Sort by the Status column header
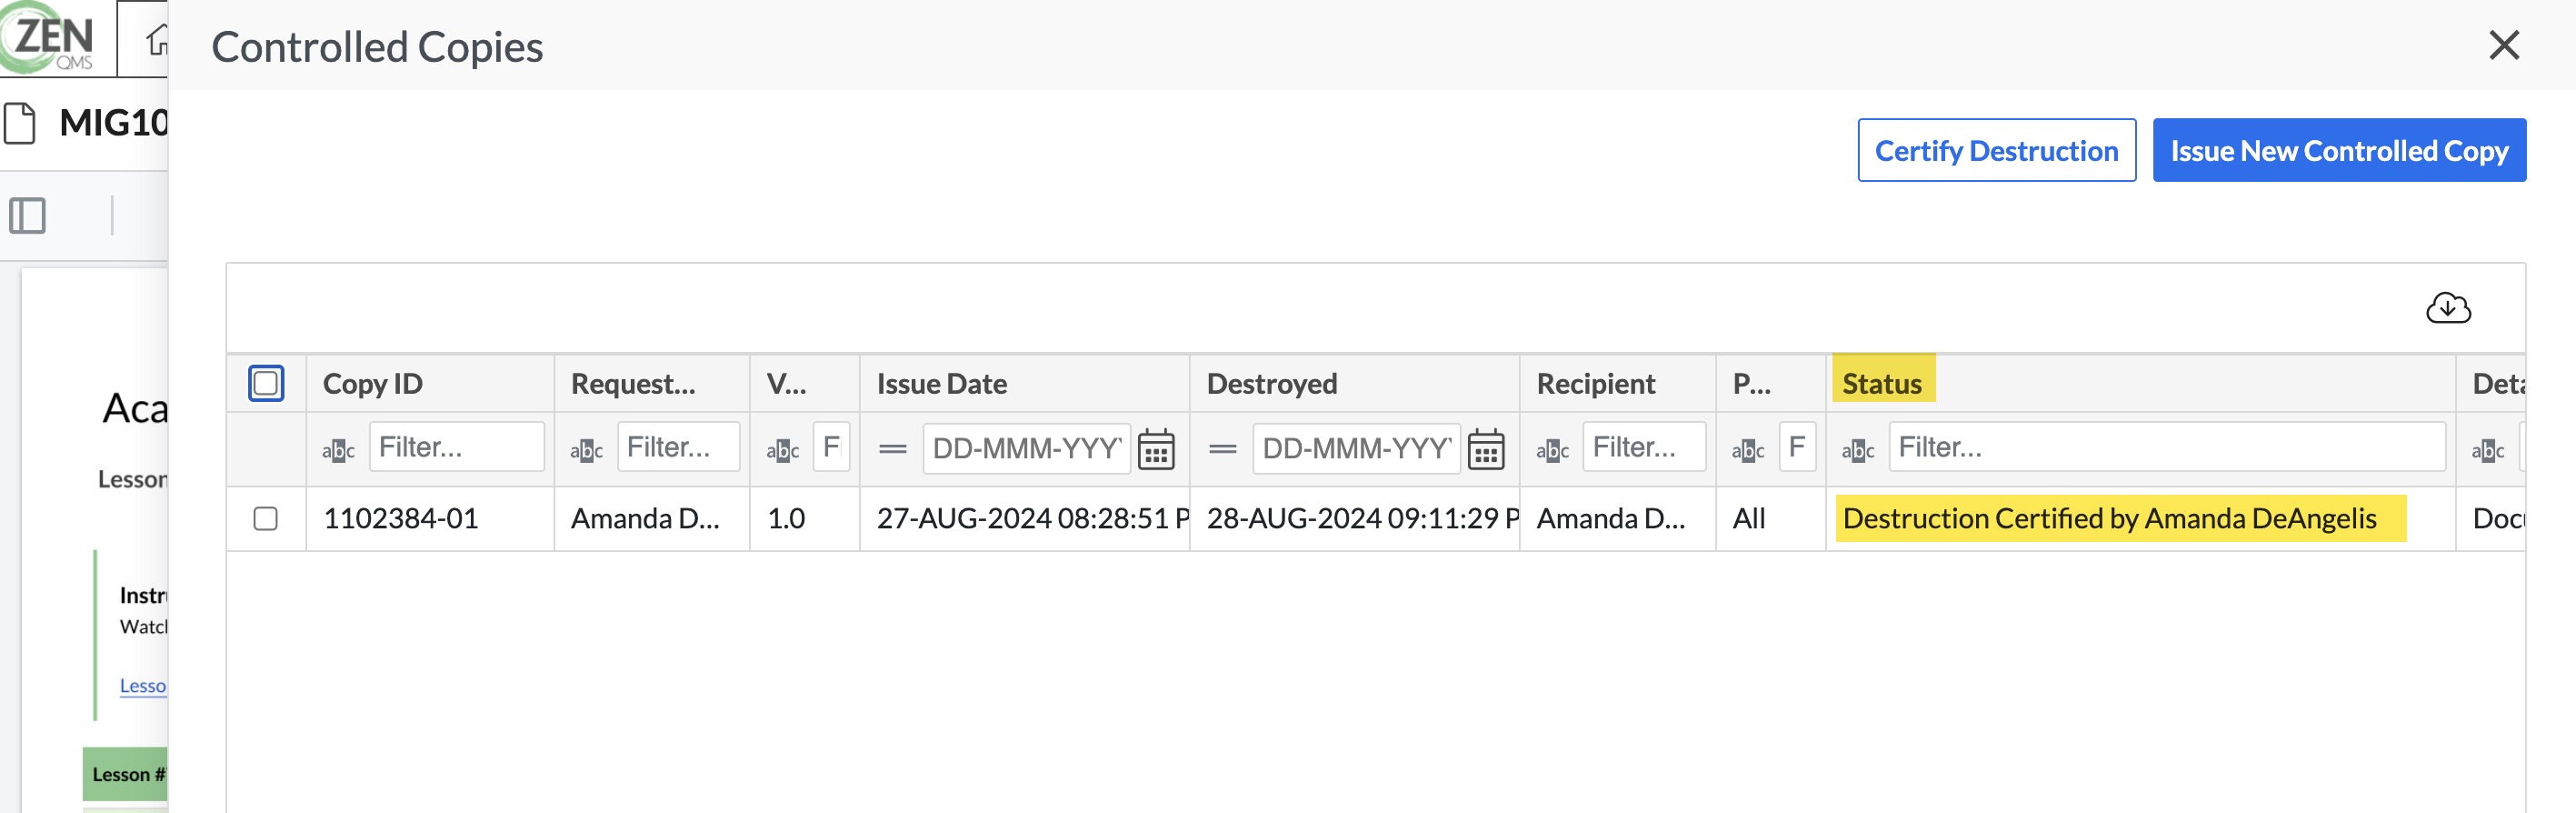The width and height of the screenshot is (2576, 813). pos(1881,383)
